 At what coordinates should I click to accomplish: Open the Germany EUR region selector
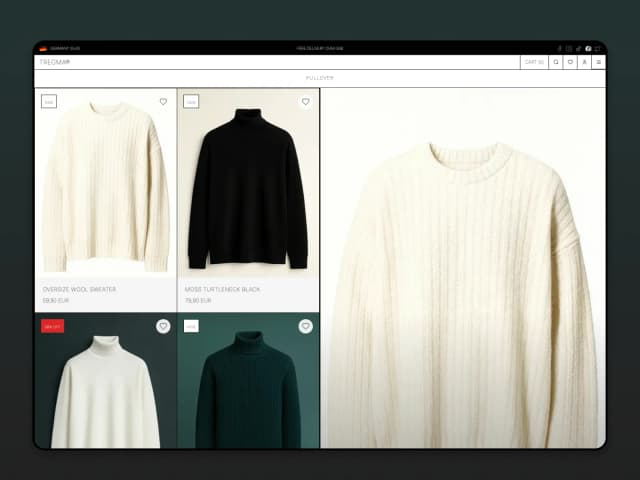(x=65, y=48)
